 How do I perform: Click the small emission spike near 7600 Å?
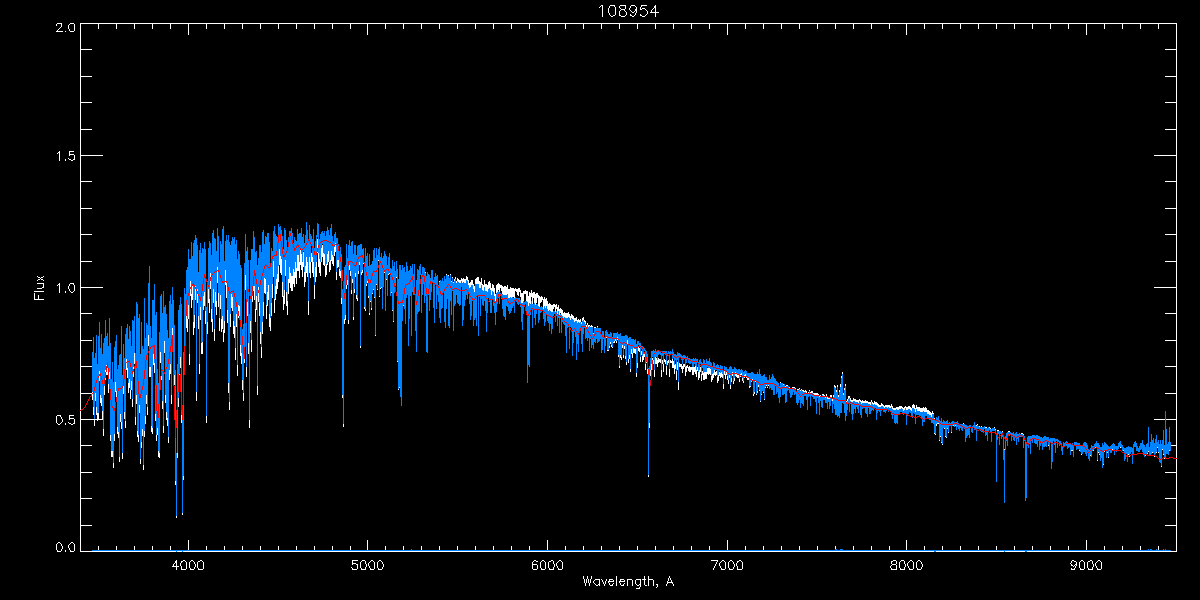[x=841, y=383]
